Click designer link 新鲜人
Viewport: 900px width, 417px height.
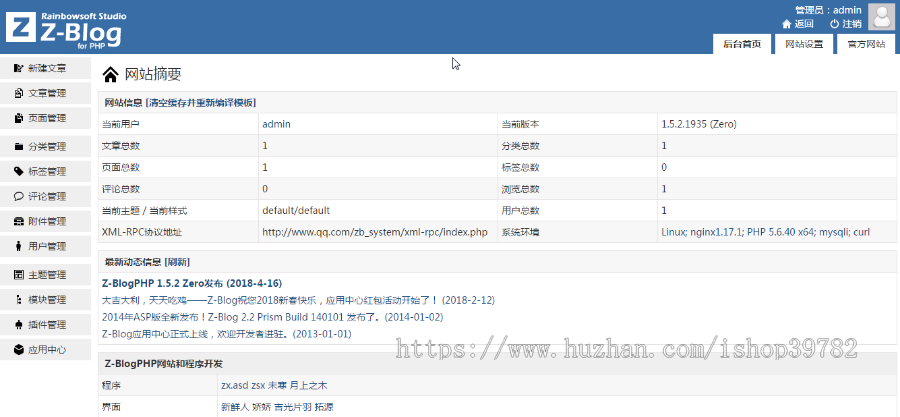(x=235, y=407)
